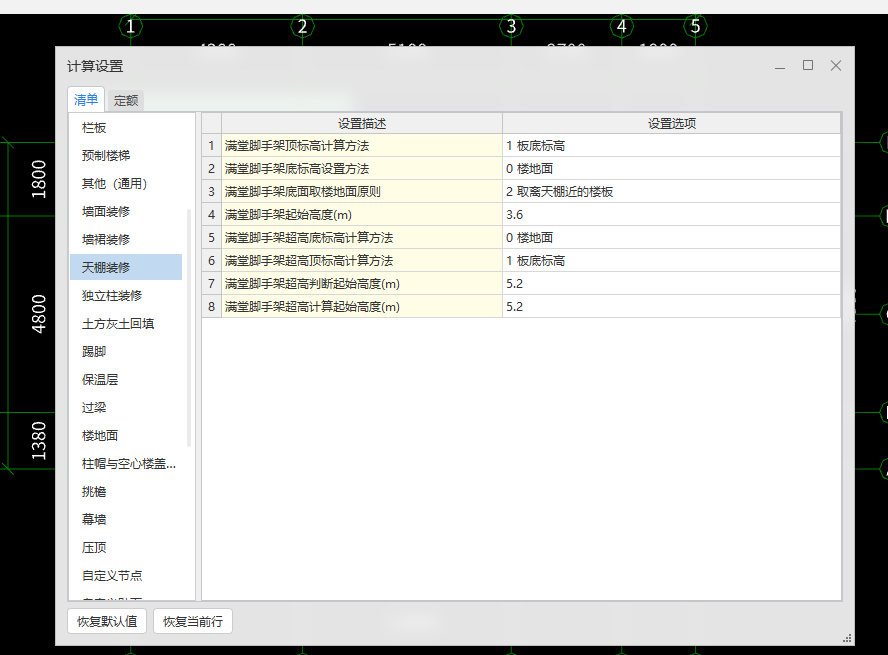Switch to the 清单 tab
The width and height of the screenshot is (888, 655).
click(86, 100)
